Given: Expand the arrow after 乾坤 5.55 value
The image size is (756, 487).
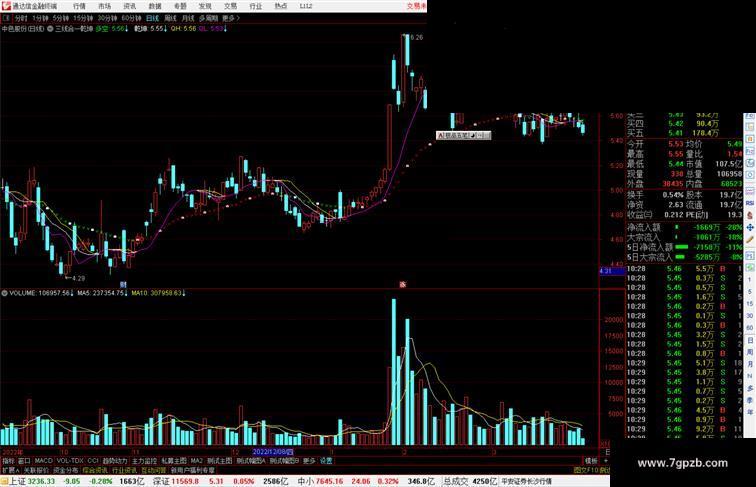Looking at the screenshot, I should 165,29.
